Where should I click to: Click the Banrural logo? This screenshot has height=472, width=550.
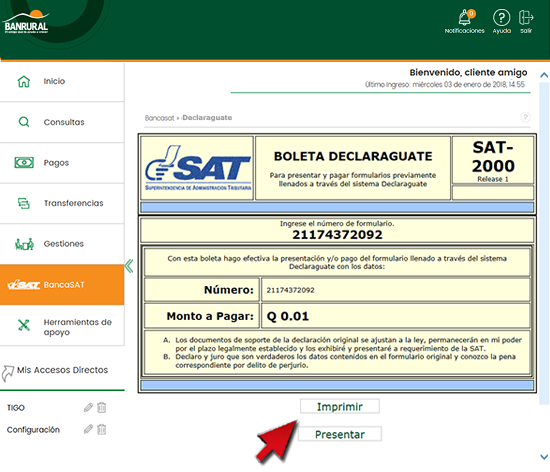(x=26, y=22)
